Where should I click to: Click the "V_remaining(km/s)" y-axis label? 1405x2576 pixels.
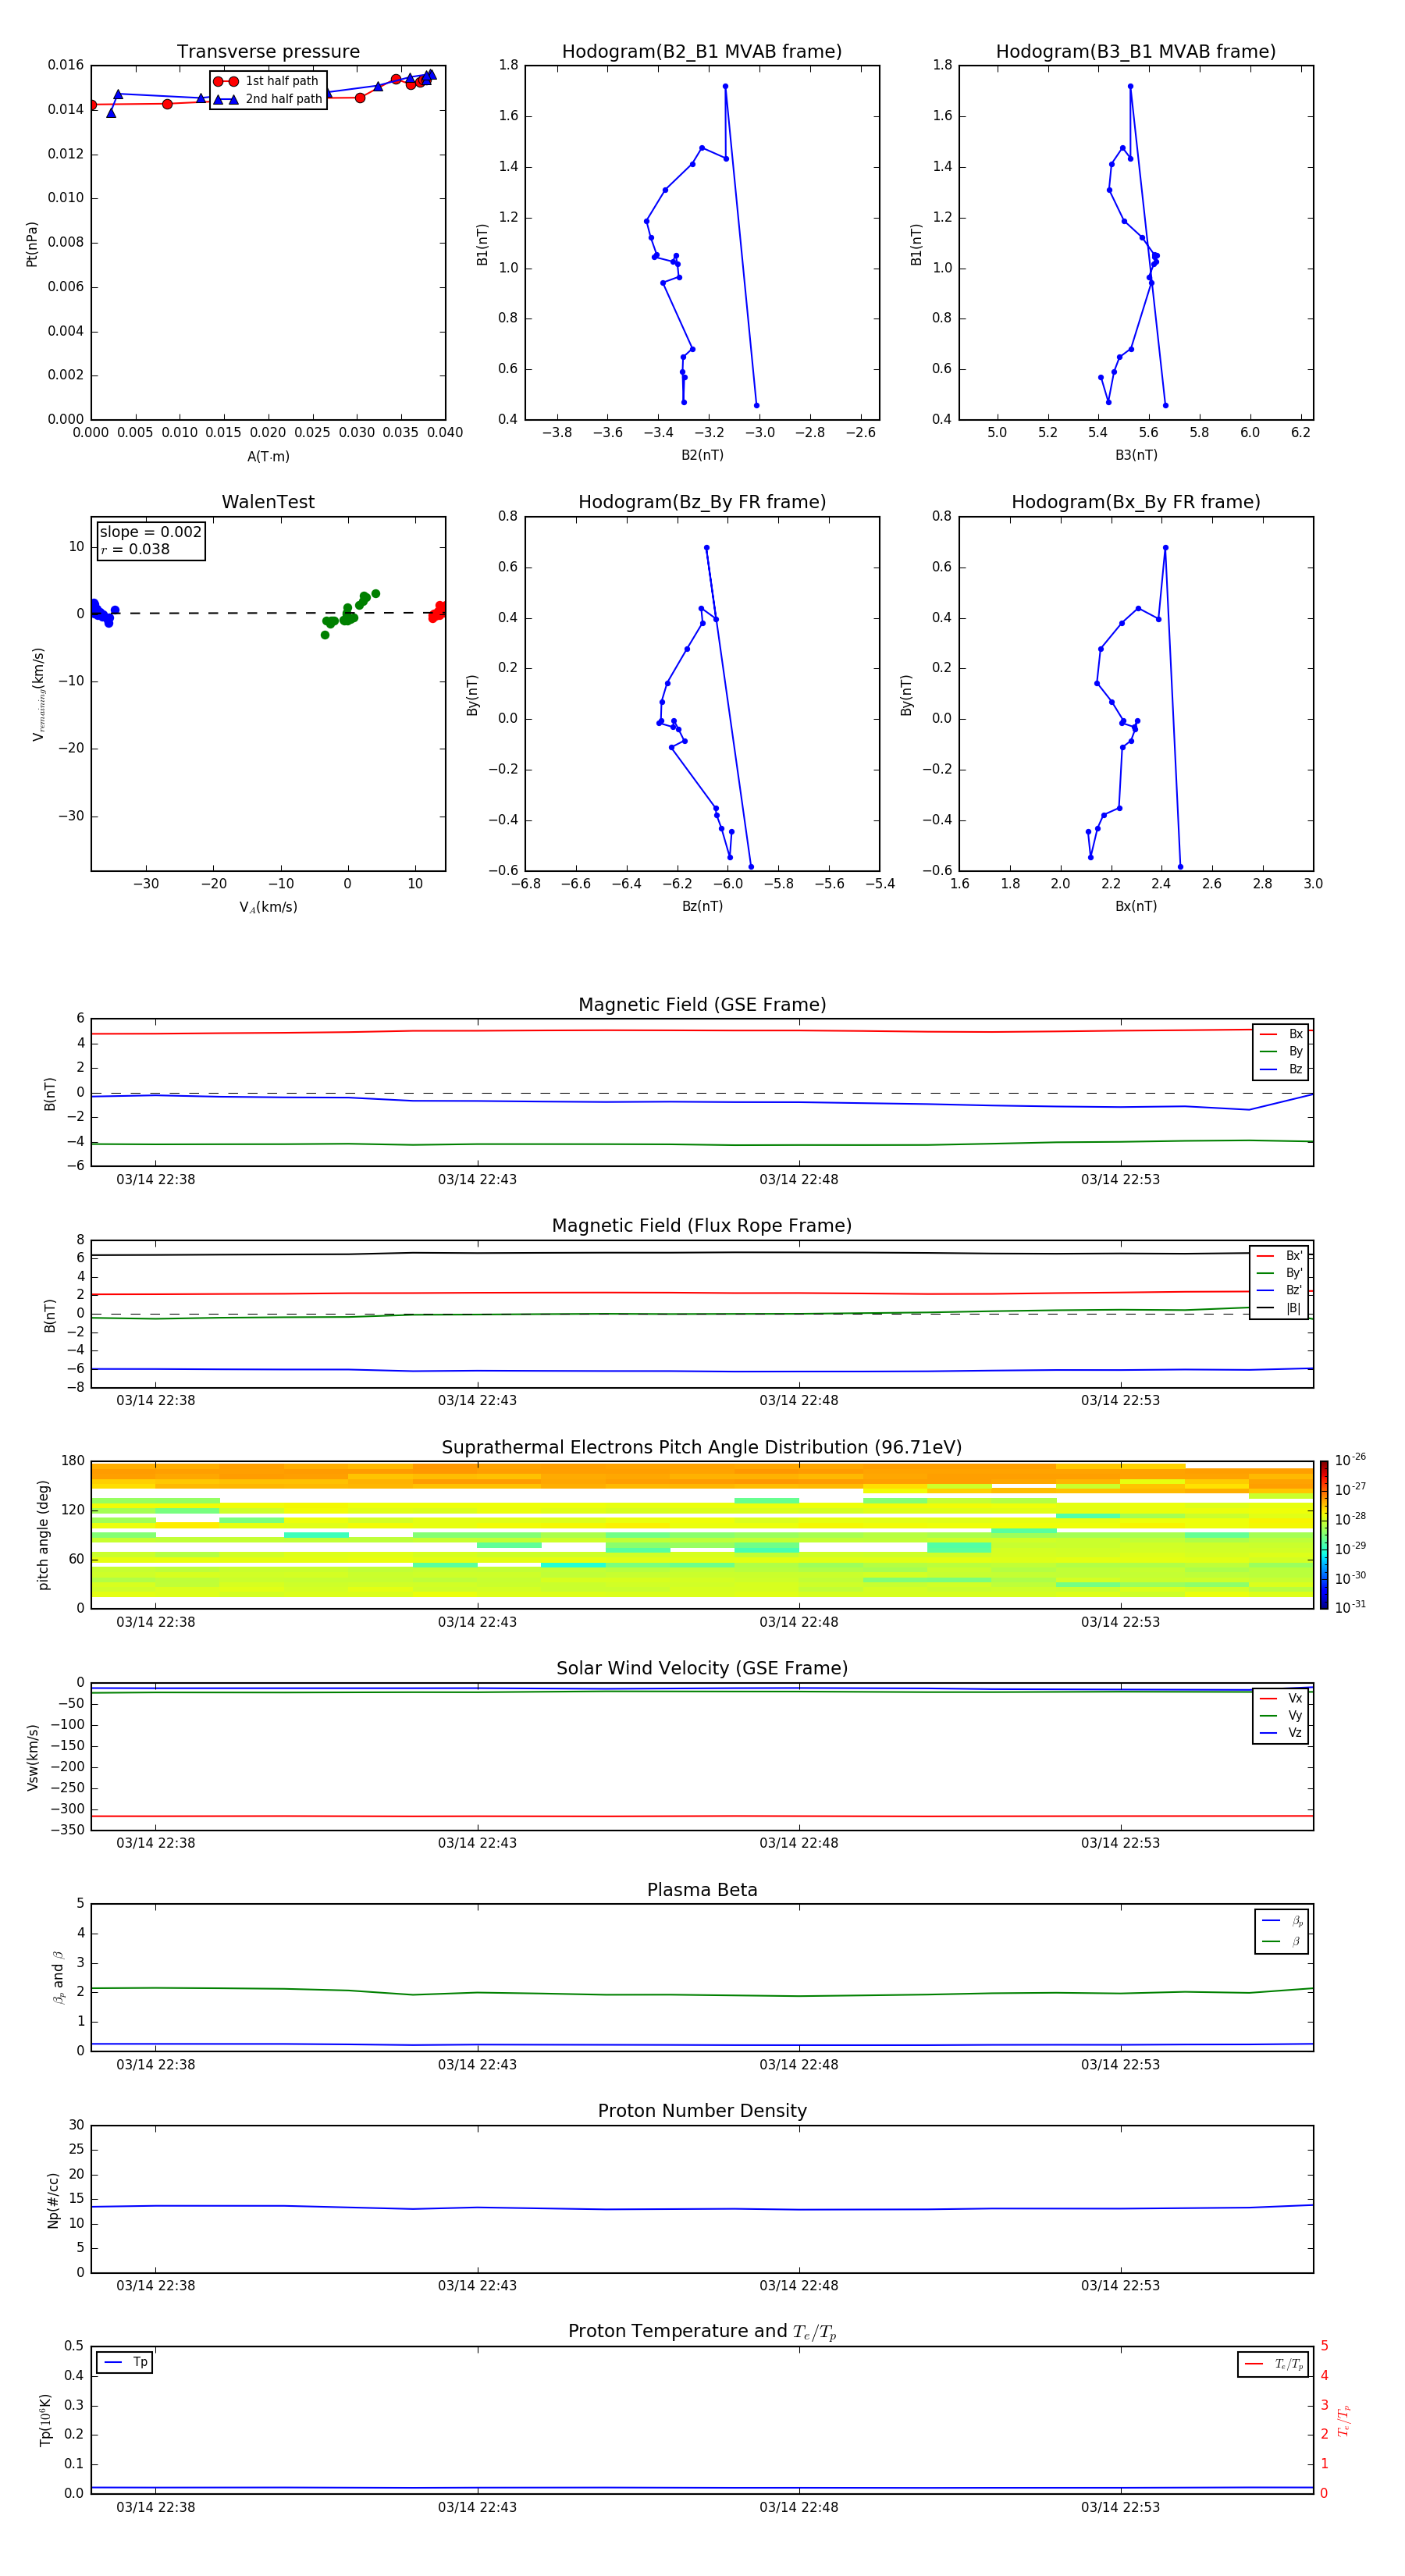pos(38,694)
